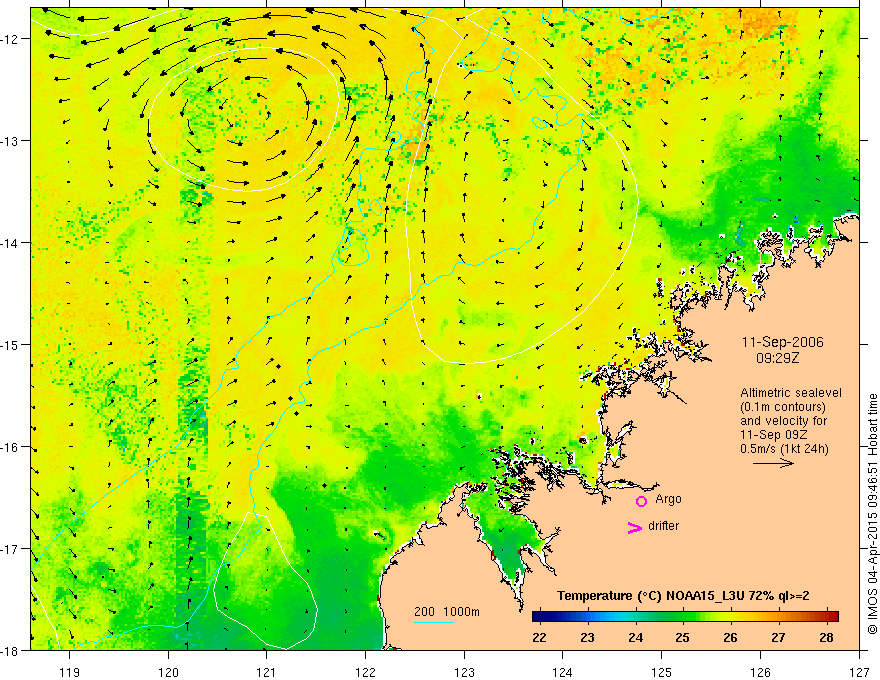Click the '09:29Z' time text

777,357
